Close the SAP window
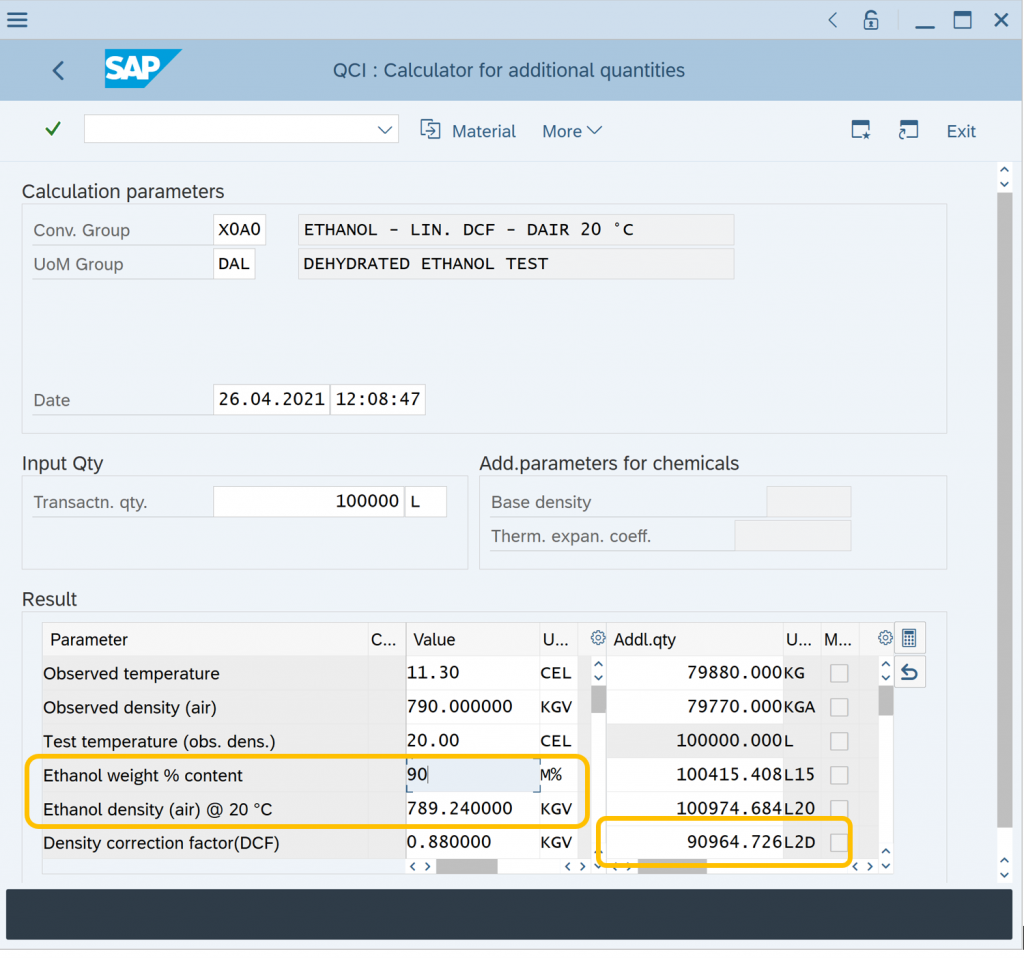1024x958 pixels. 1001,20
